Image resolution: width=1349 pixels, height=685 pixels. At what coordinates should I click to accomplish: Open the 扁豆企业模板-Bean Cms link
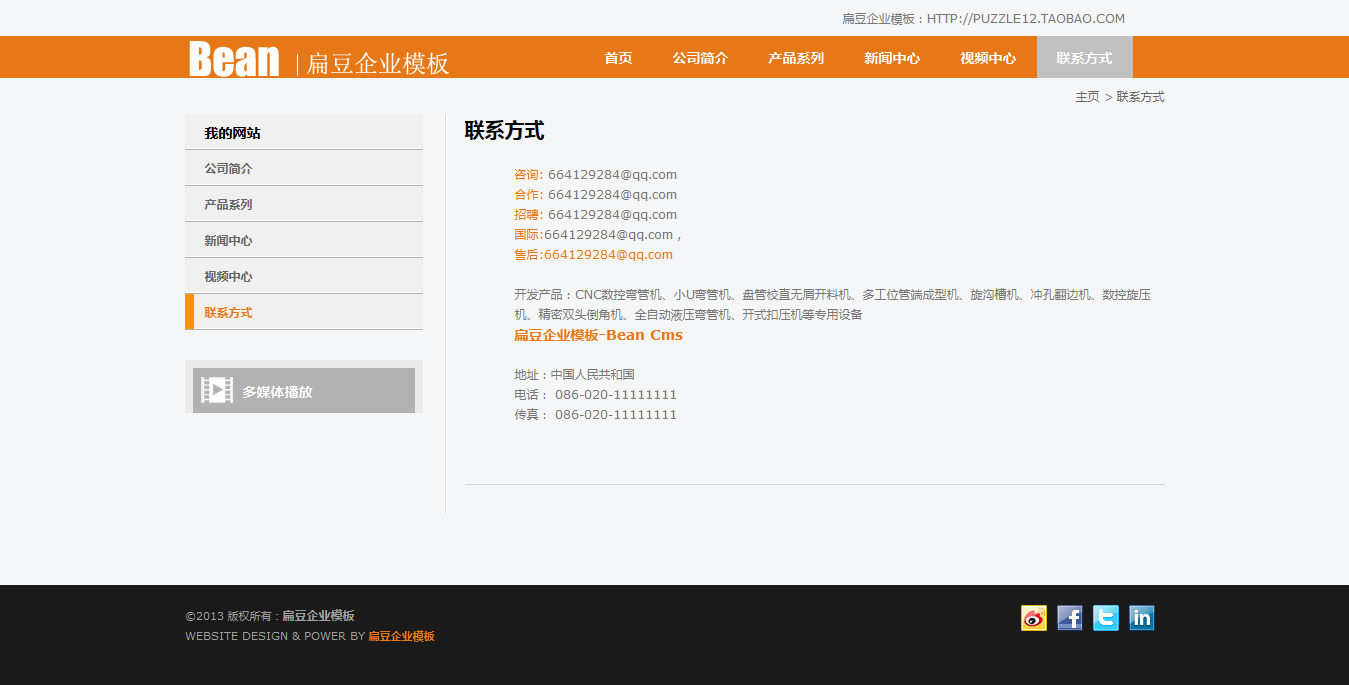click(598, 335)
